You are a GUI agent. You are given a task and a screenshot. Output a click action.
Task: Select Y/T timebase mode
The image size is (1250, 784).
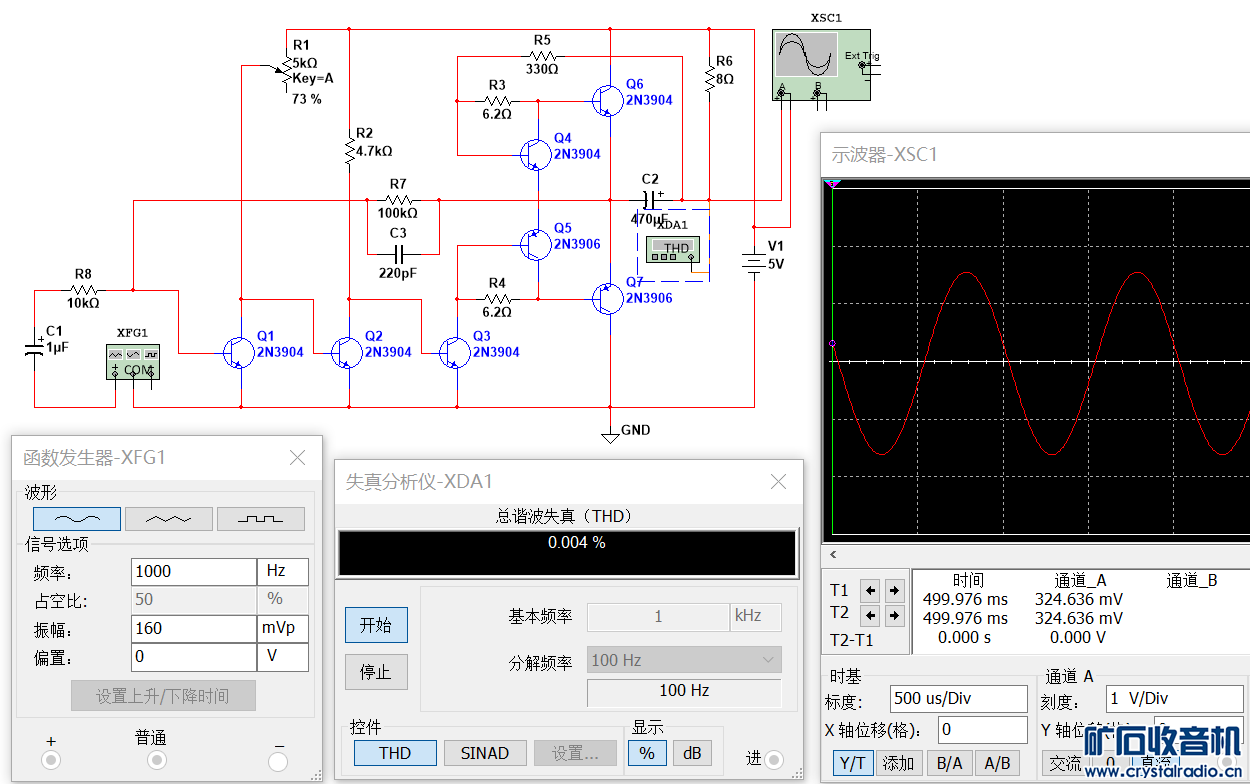[x=852, y=763]
